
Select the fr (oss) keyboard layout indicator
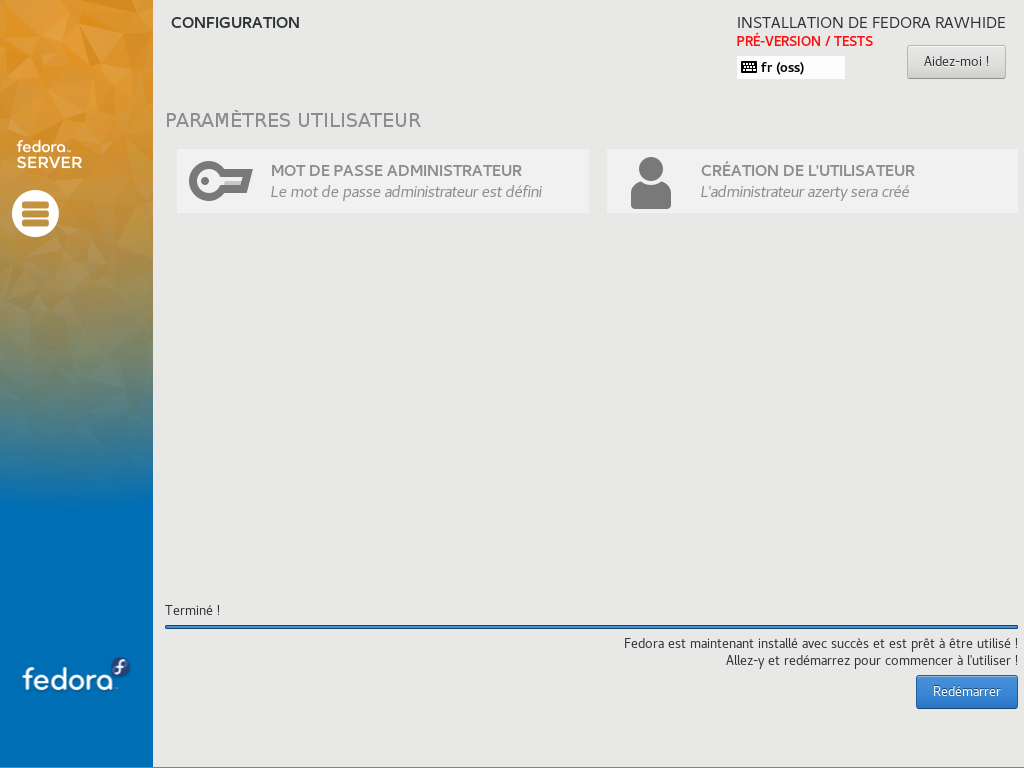[x=791, y=67]
